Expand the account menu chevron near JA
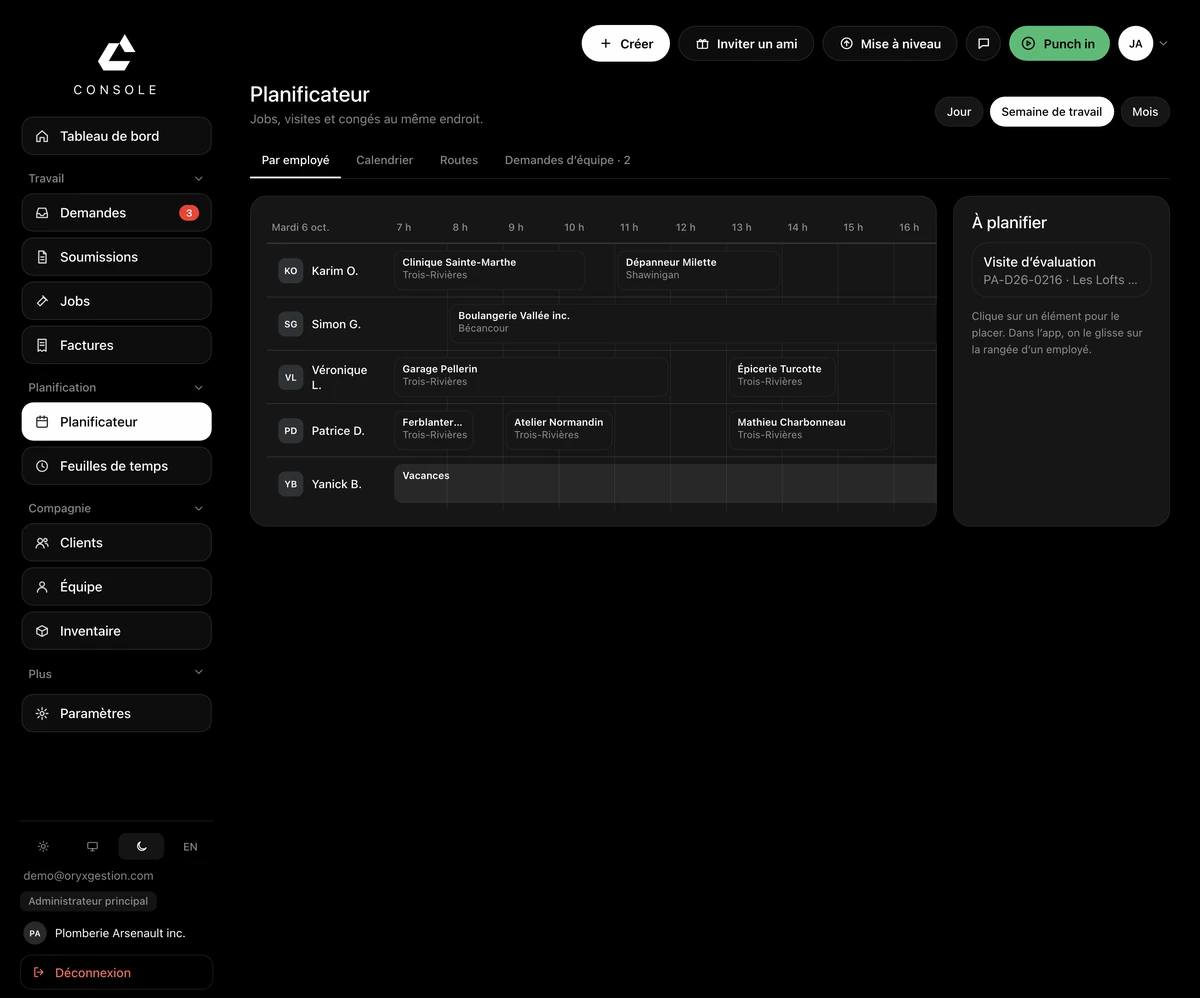Viewport: 1200px width, 998px height. (x=1163, y=44)
